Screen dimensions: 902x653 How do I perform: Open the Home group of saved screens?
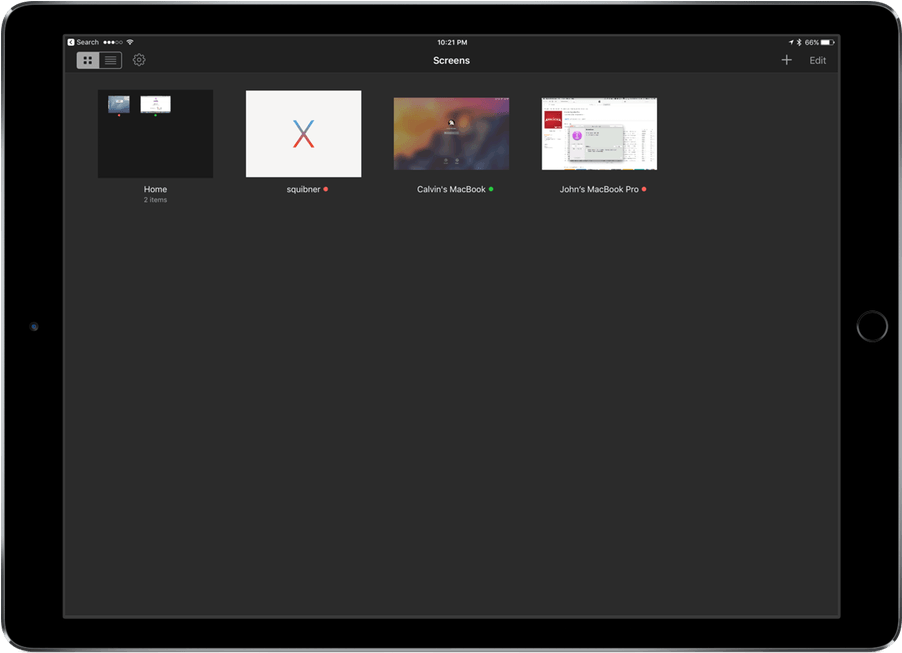click(x=155, y=133)
